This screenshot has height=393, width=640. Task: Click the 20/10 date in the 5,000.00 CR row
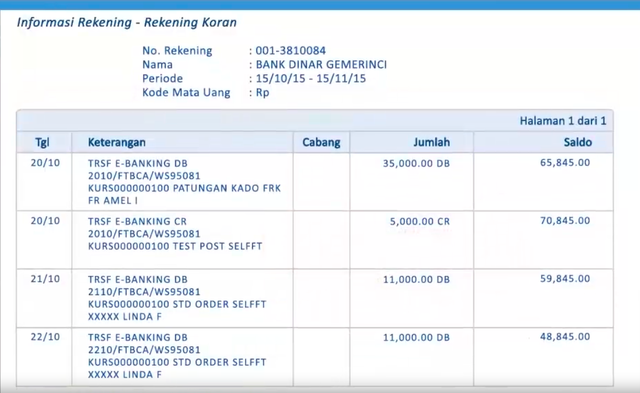pos(45,221)
